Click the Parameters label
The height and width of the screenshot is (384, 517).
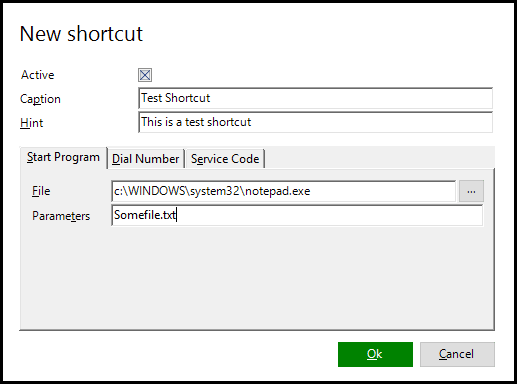click(x=61, y=216)
